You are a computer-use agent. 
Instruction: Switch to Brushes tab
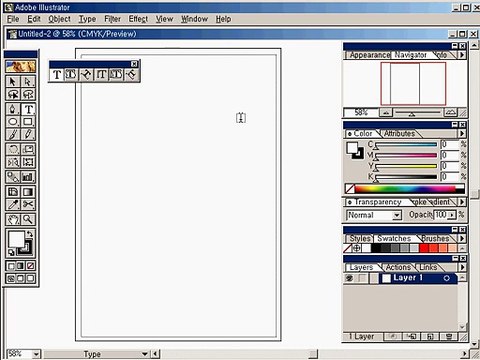(435, 239)
